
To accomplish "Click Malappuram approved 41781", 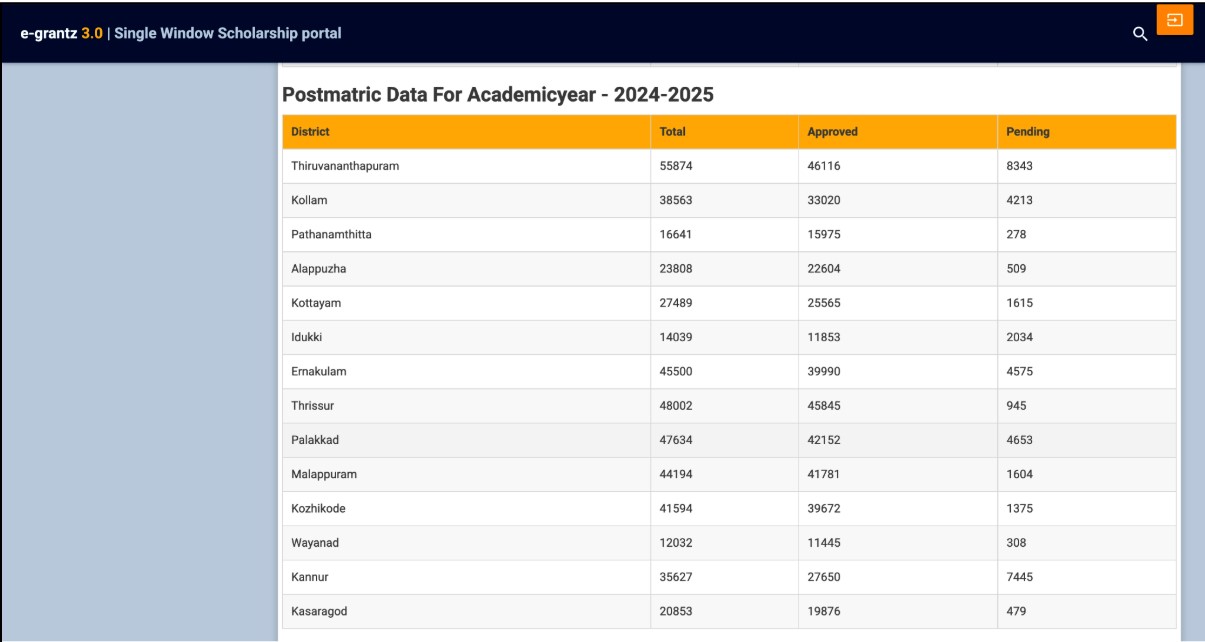I will point(824,474).
